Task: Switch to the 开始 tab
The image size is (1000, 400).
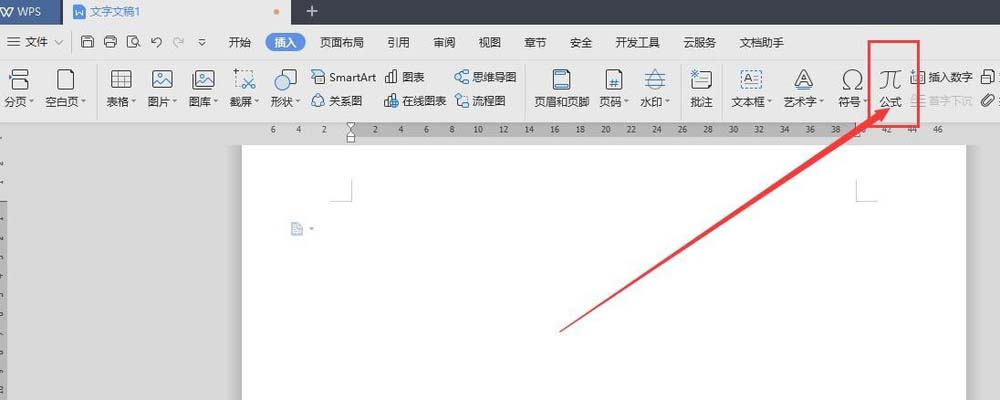Action: tap(240, 43)
